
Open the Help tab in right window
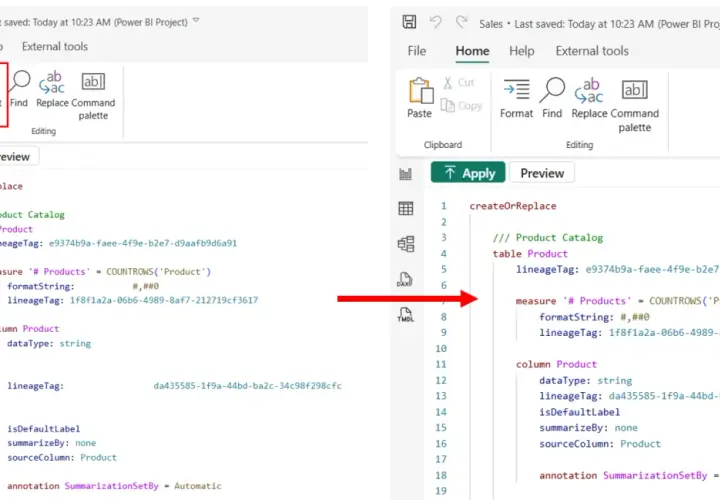[x=522, y=51]
